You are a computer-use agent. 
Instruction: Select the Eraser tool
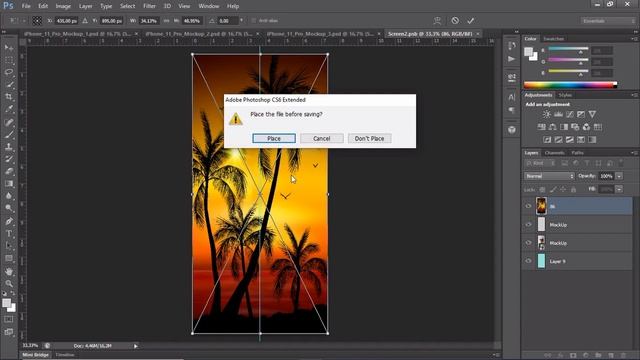click(x=9, y=171)
